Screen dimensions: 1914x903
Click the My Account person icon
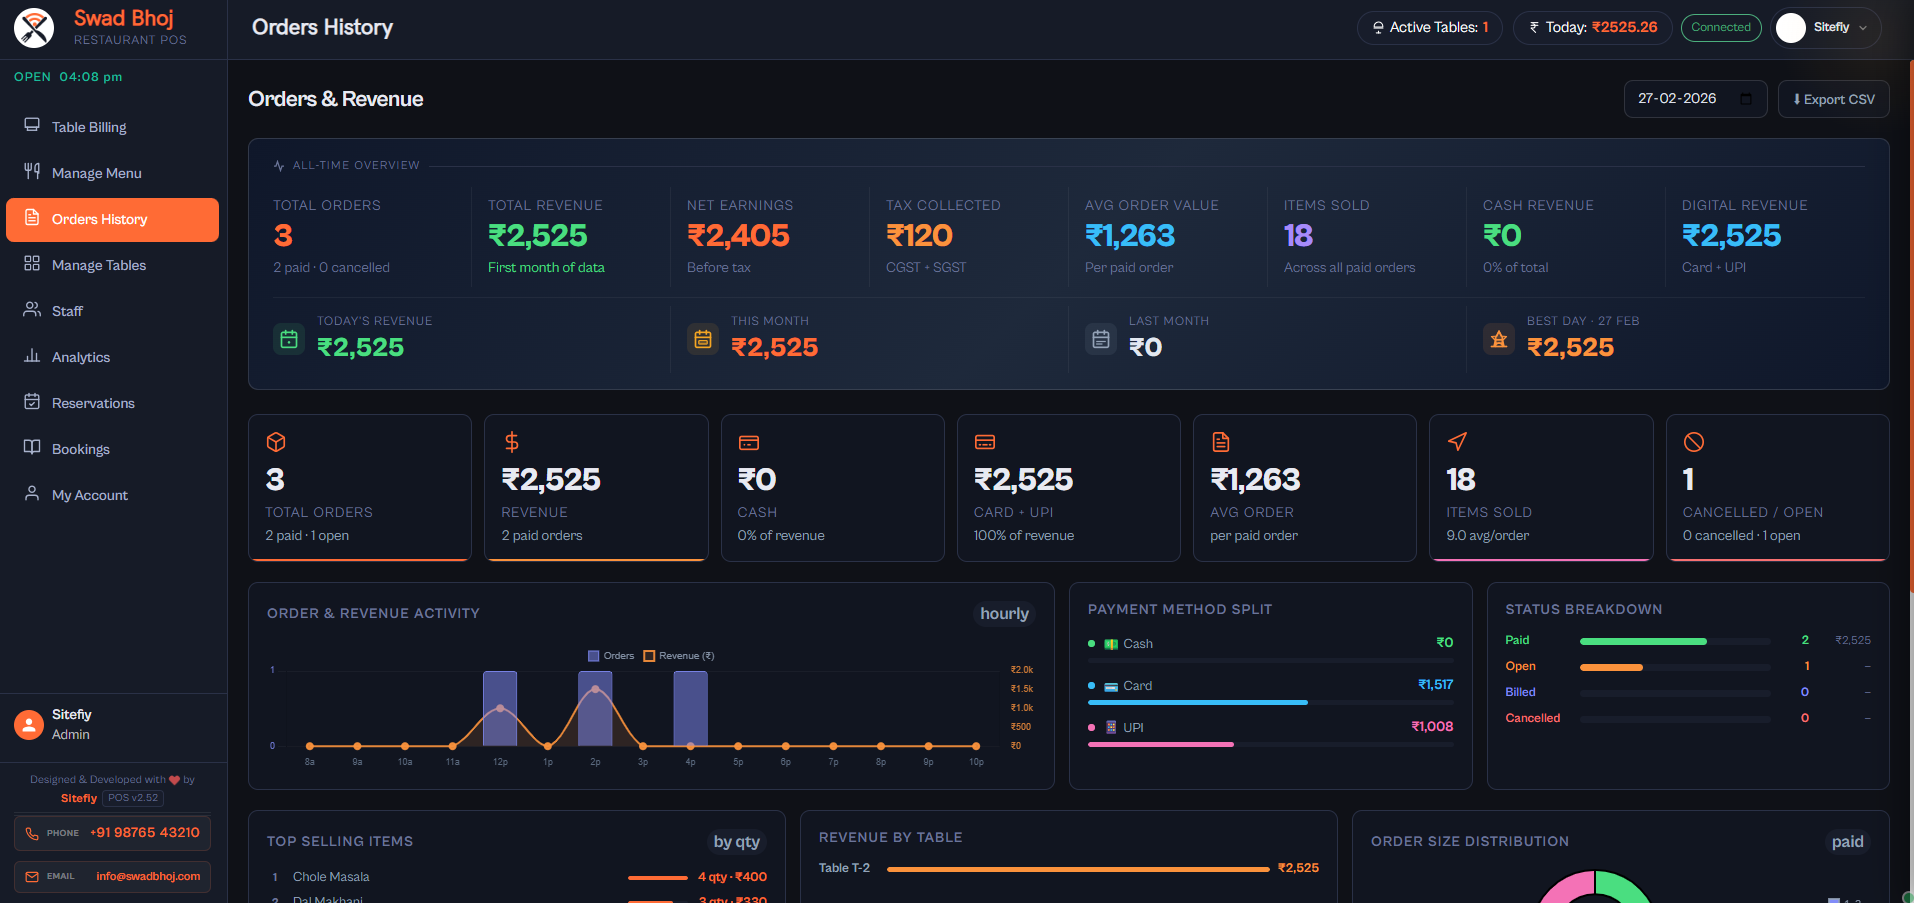[x=32, y=494]
